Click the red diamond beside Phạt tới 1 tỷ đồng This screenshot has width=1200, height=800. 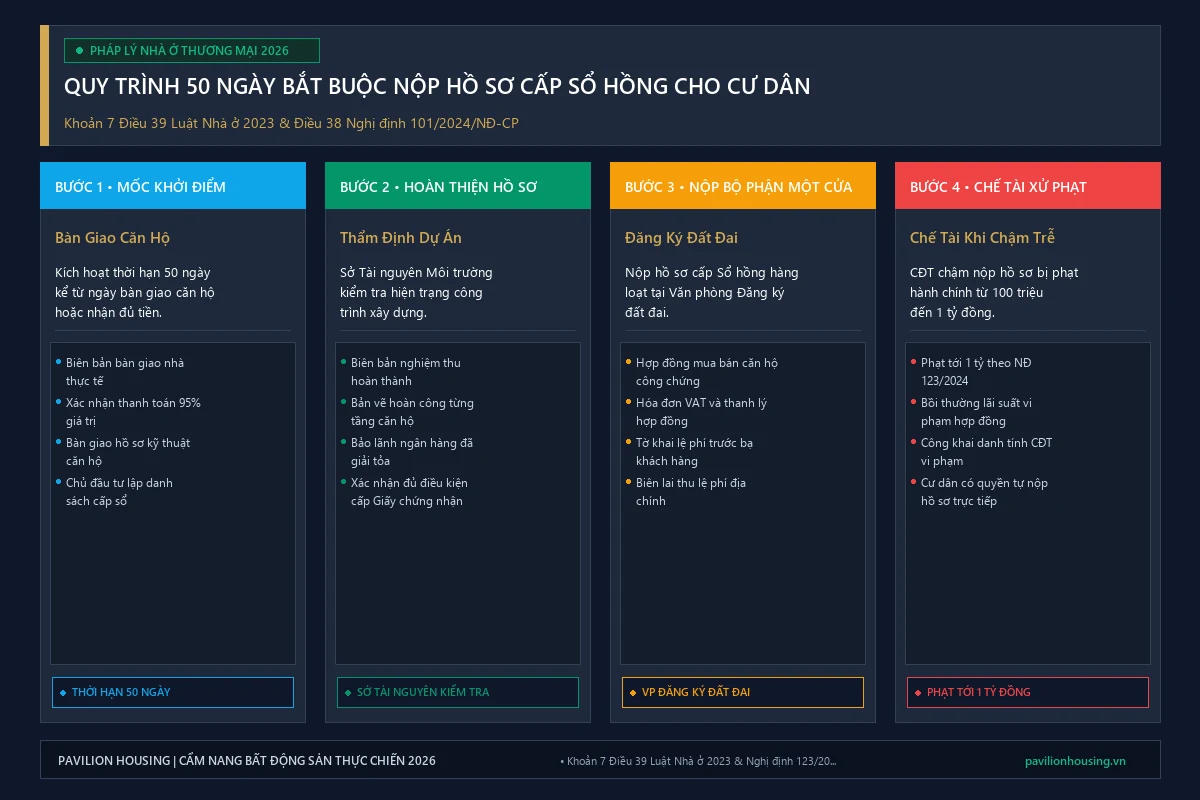coord(918,692)
